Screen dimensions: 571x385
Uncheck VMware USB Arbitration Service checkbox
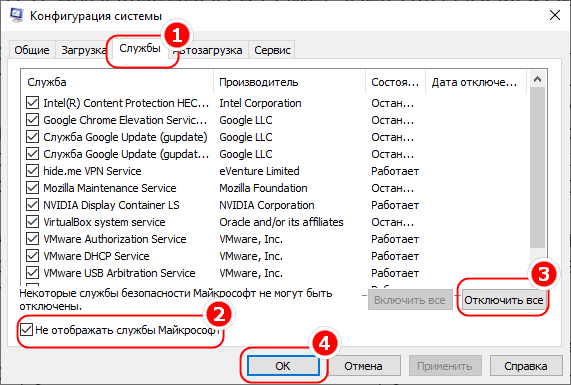pos(32,273)
